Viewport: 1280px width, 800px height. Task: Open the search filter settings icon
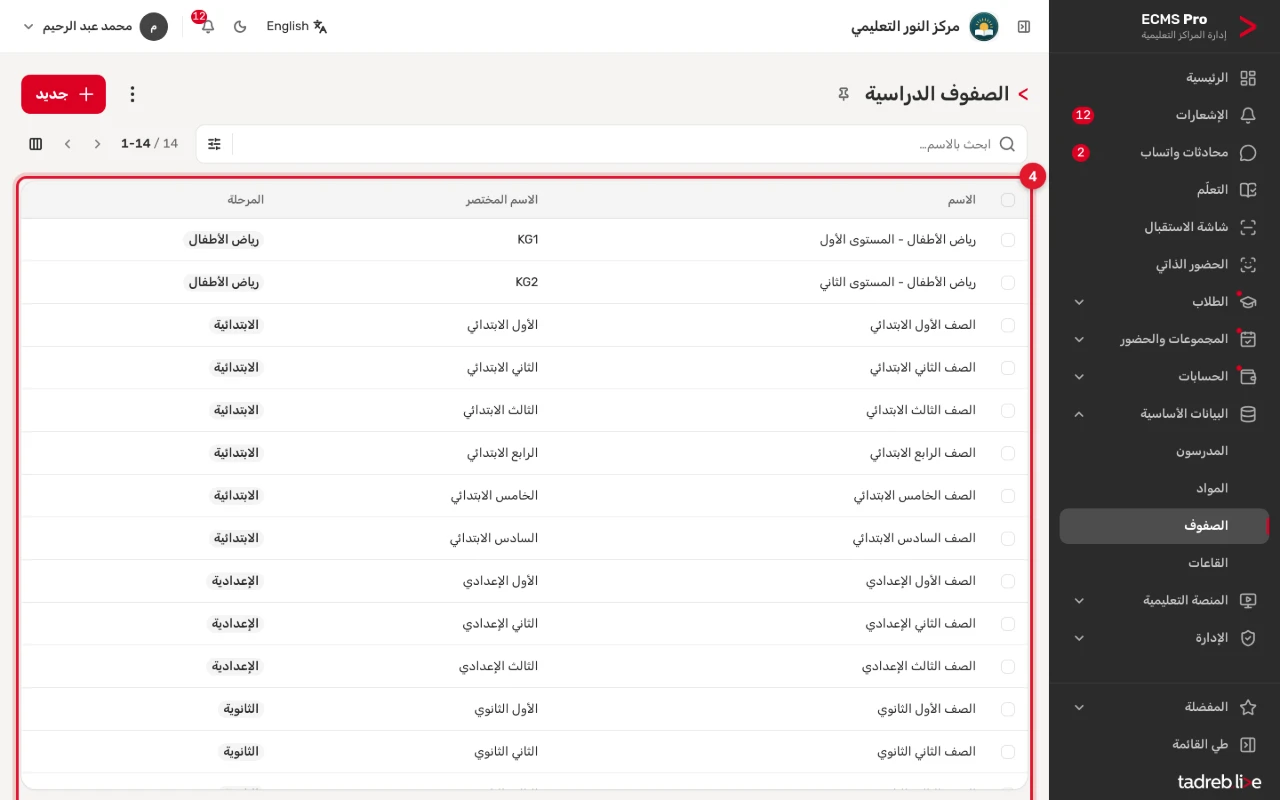pos(215,144)
